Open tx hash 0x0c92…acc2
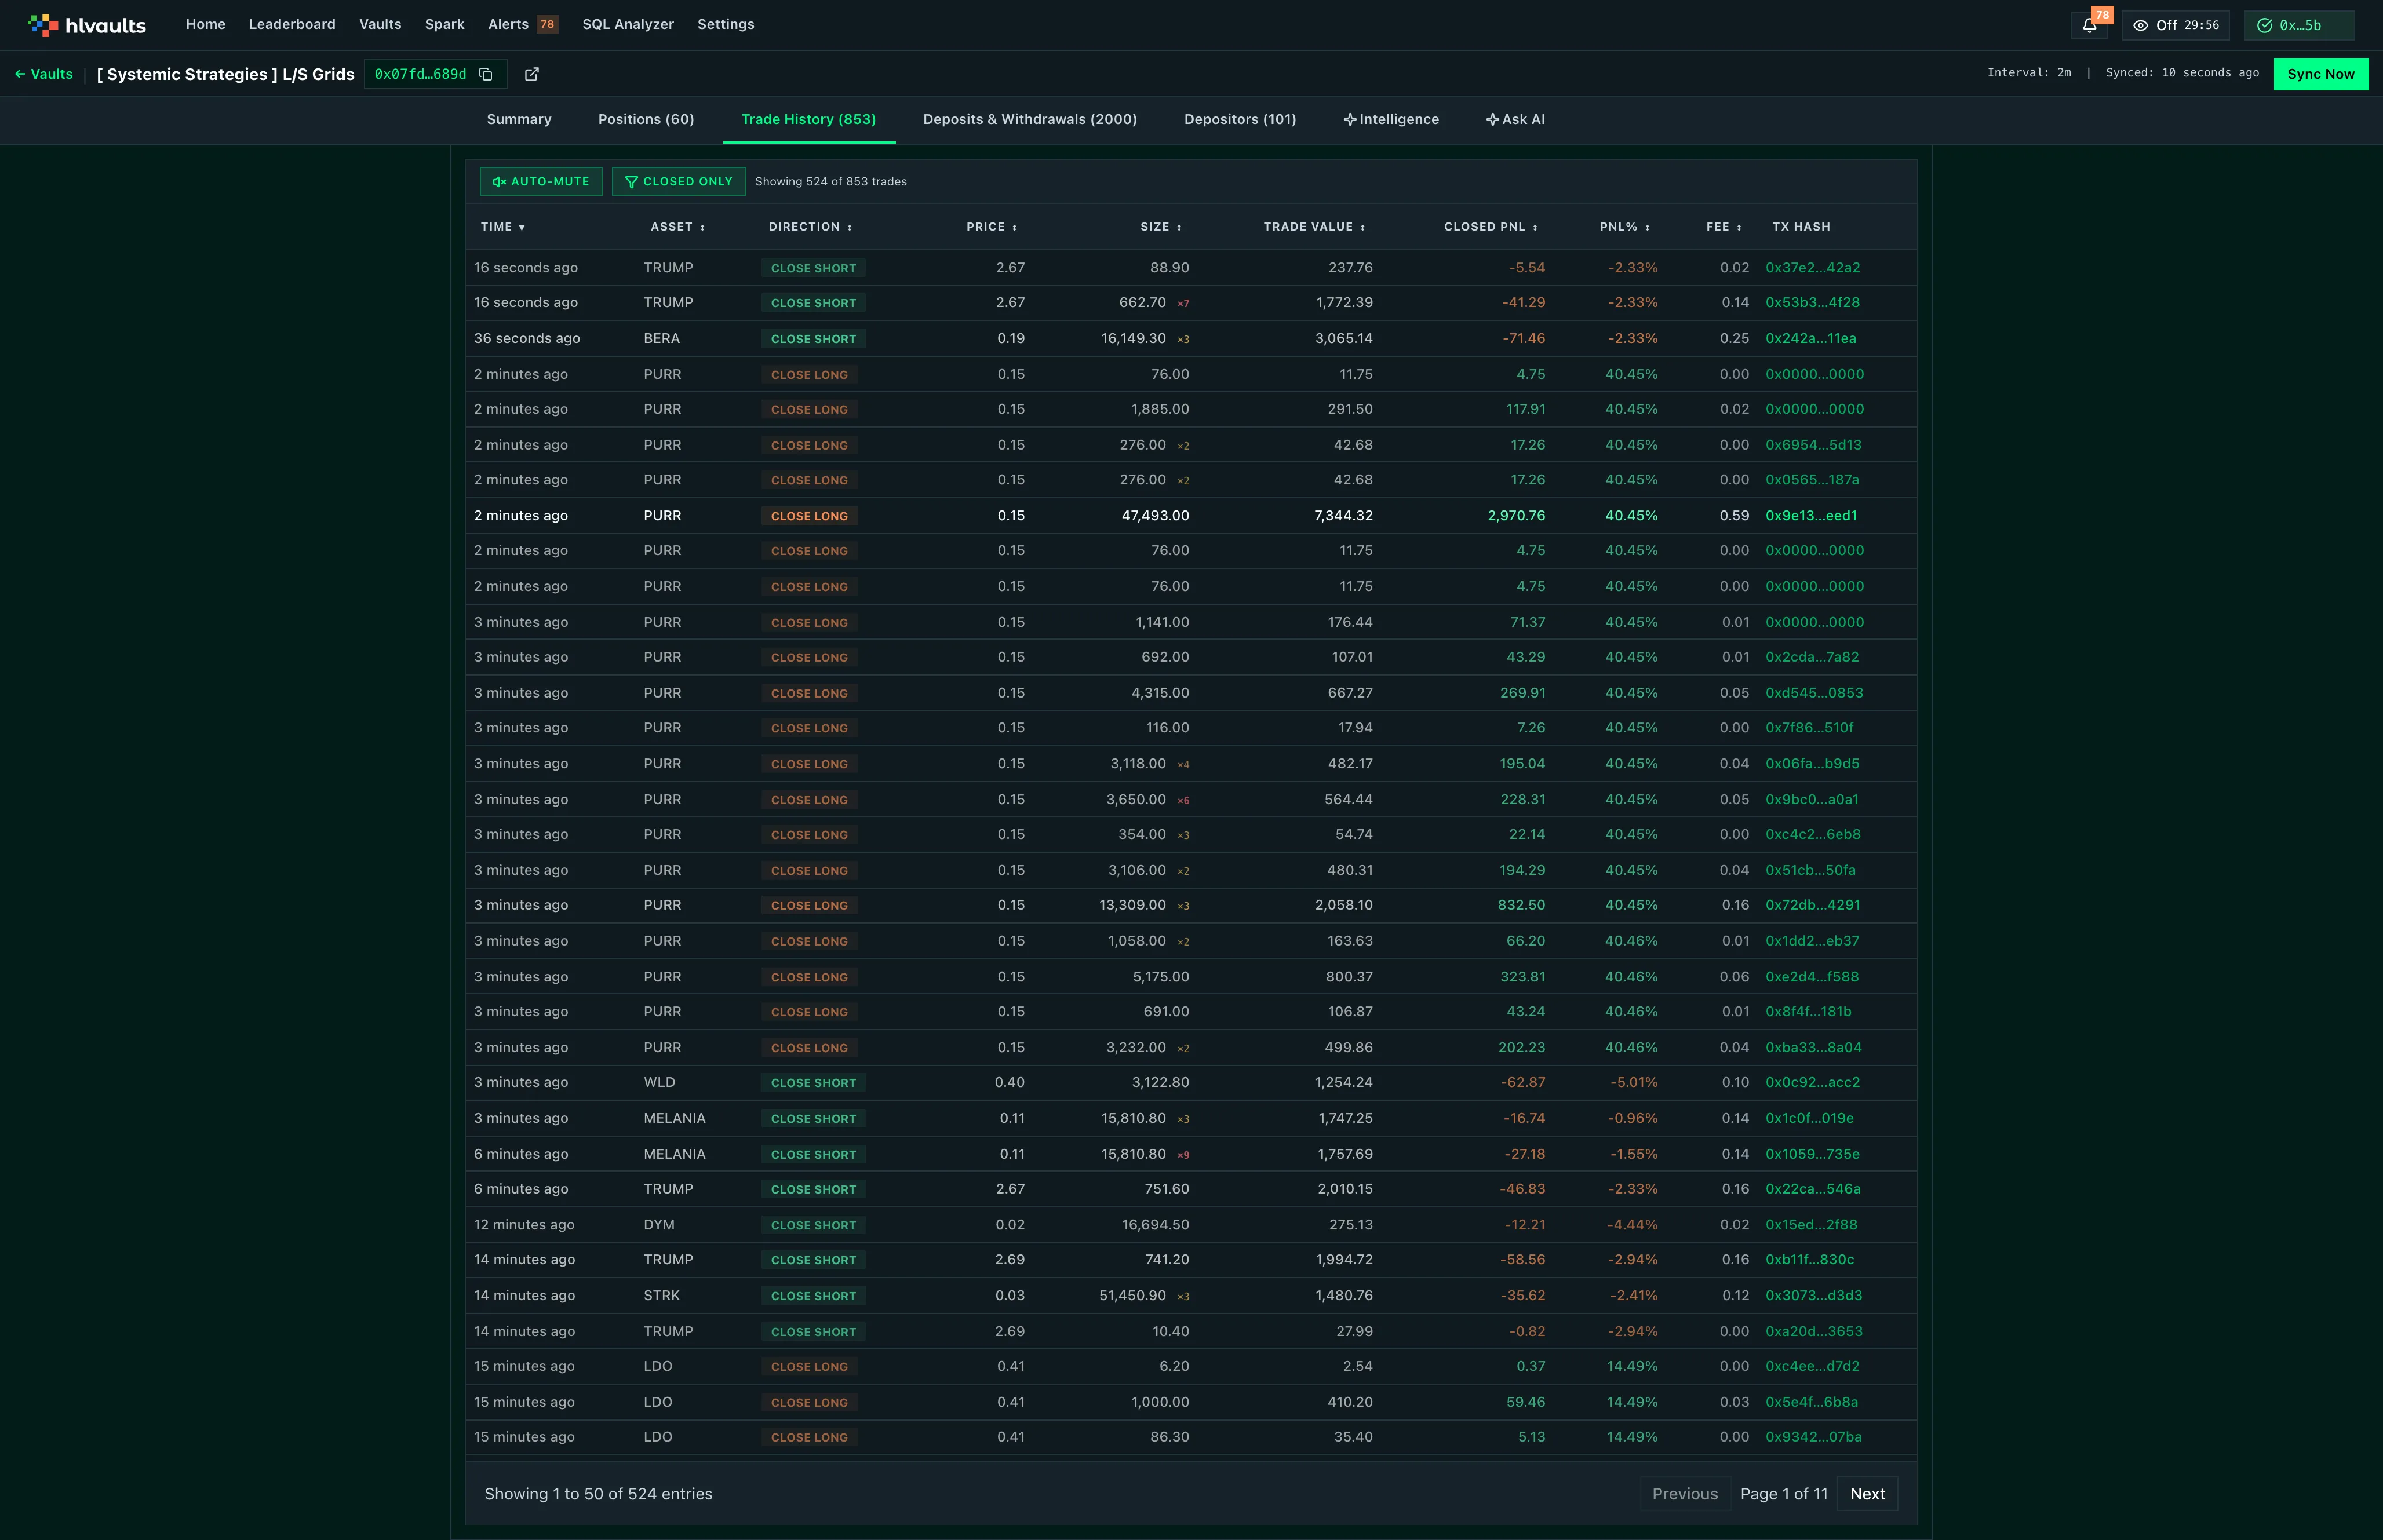 click(x=1813, y=1083)
